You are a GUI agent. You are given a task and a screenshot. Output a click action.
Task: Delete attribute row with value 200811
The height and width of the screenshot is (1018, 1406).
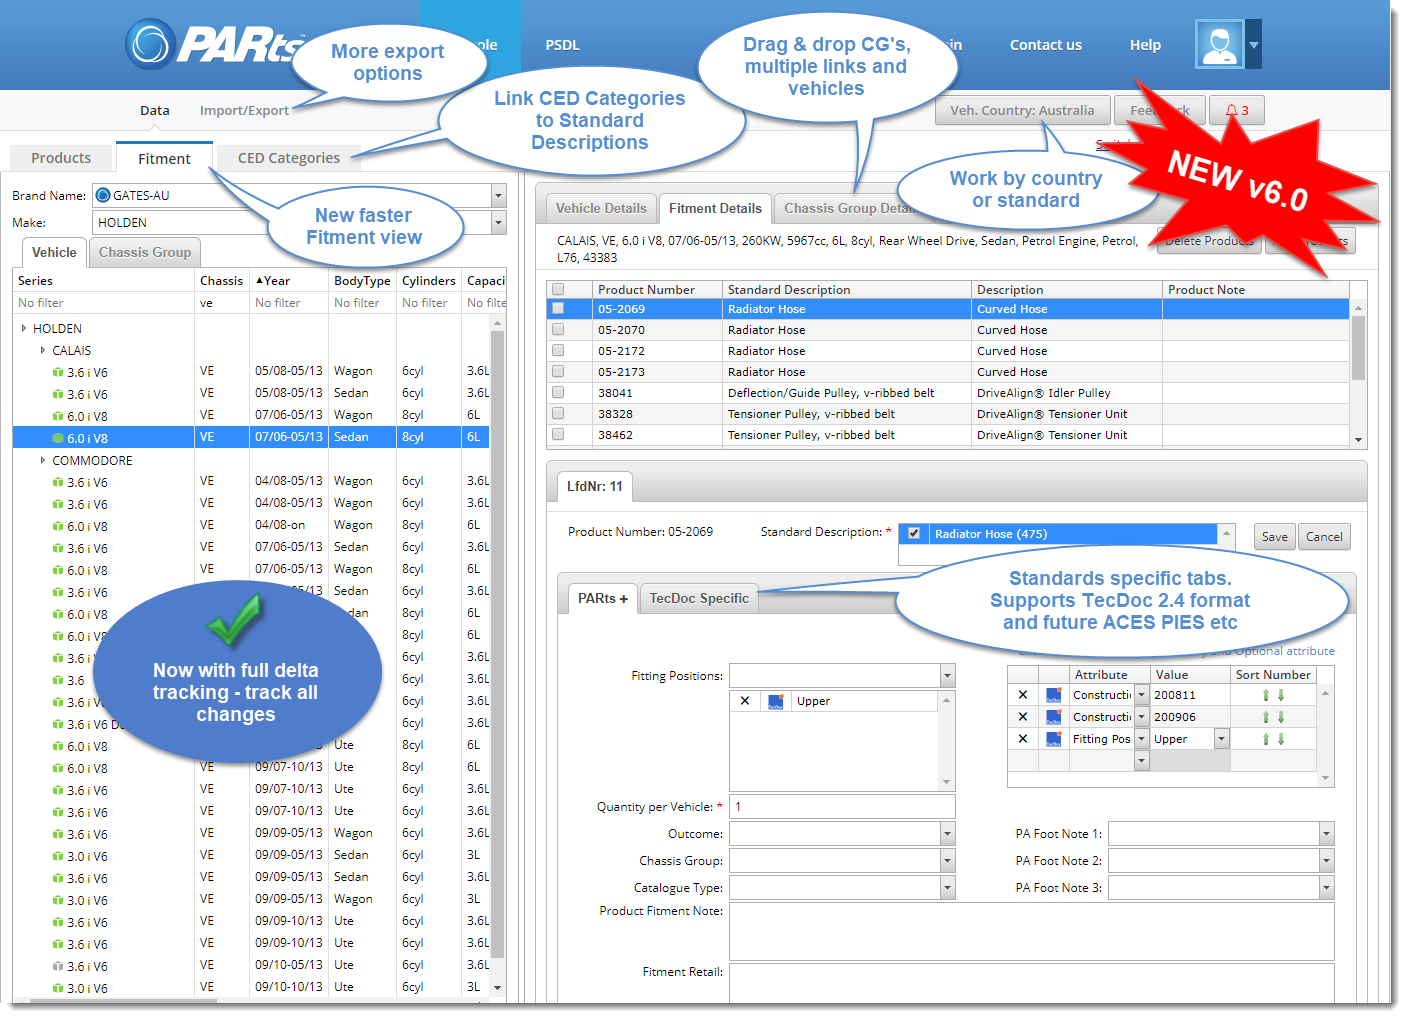[x=1022, y=695]
